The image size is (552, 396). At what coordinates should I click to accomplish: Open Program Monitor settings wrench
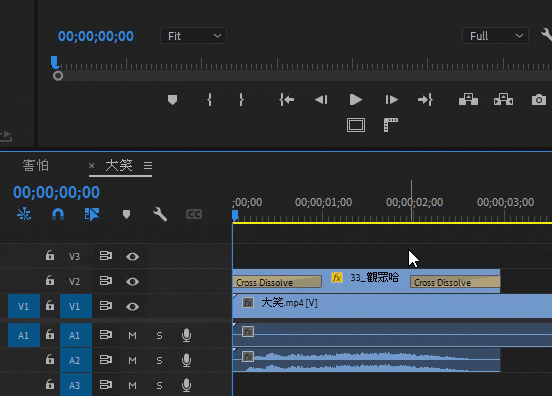(547, 35)
